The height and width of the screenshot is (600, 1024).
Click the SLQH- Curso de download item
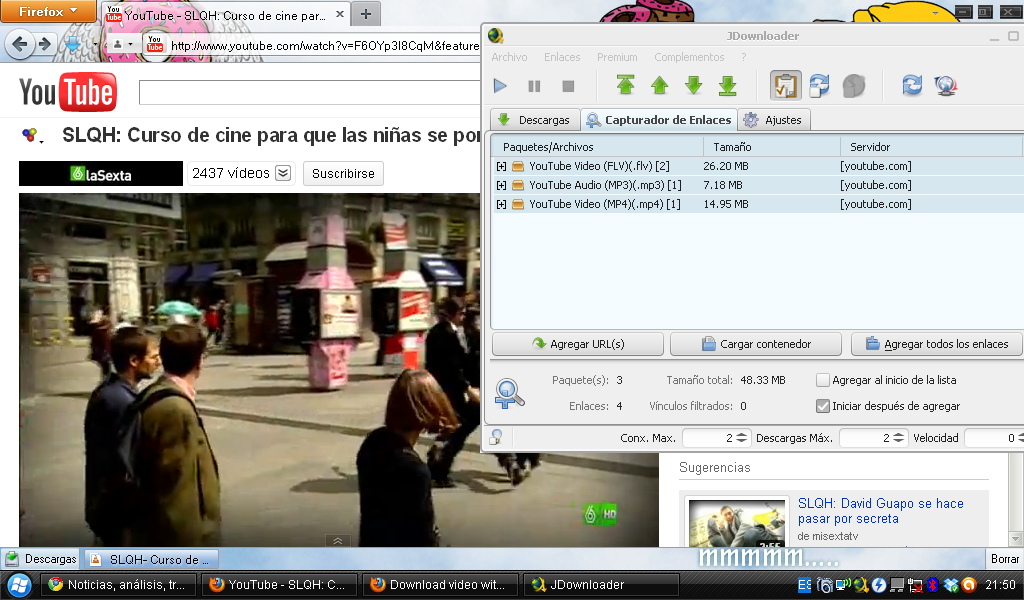point(150,560)
